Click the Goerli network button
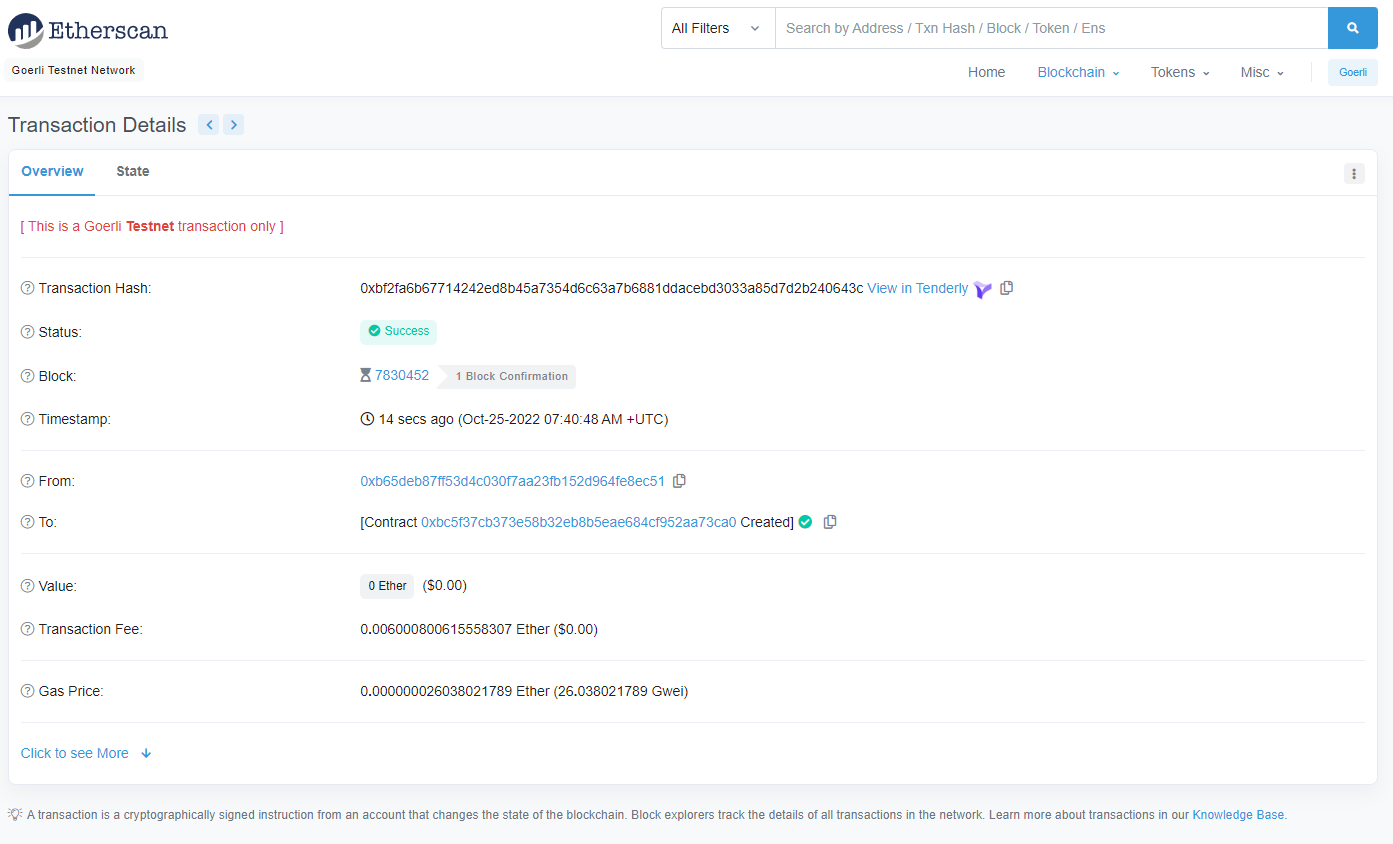Screen dimensions: 1393x844 tap(1352, 72)
